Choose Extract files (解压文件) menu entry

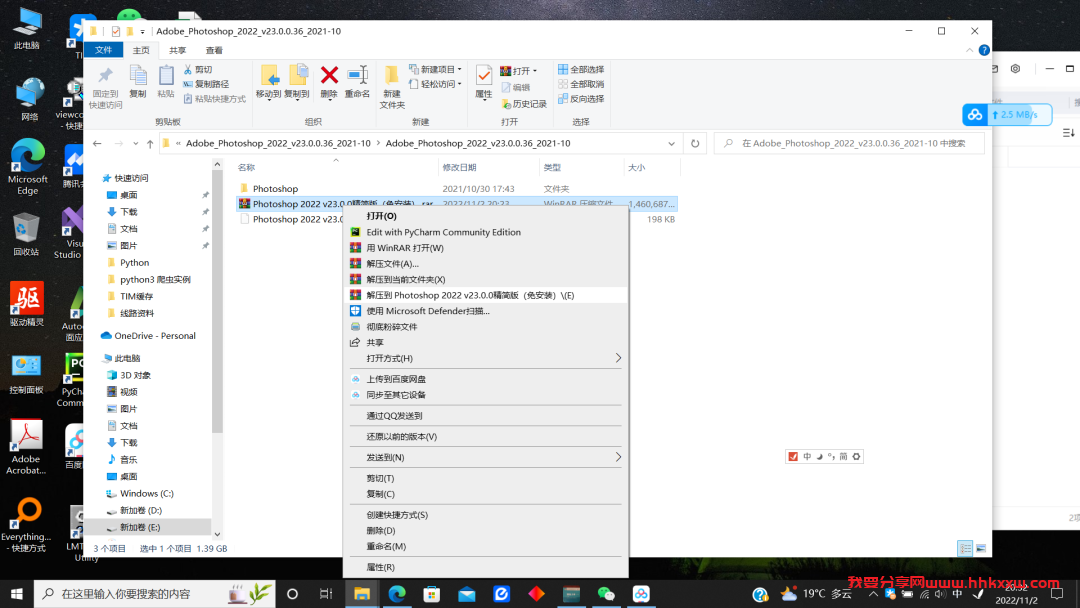(x=486, y=264)
